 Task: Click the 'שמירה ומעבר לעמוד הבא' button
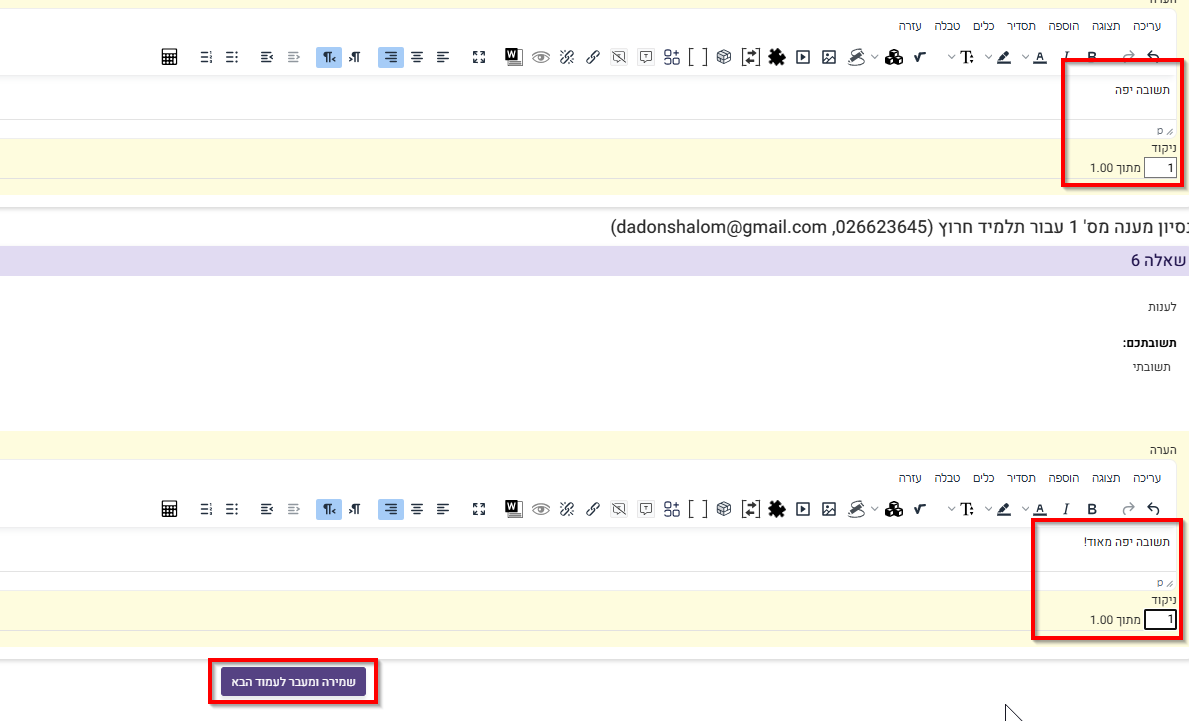pyautogui.click(x=293, y=682)
